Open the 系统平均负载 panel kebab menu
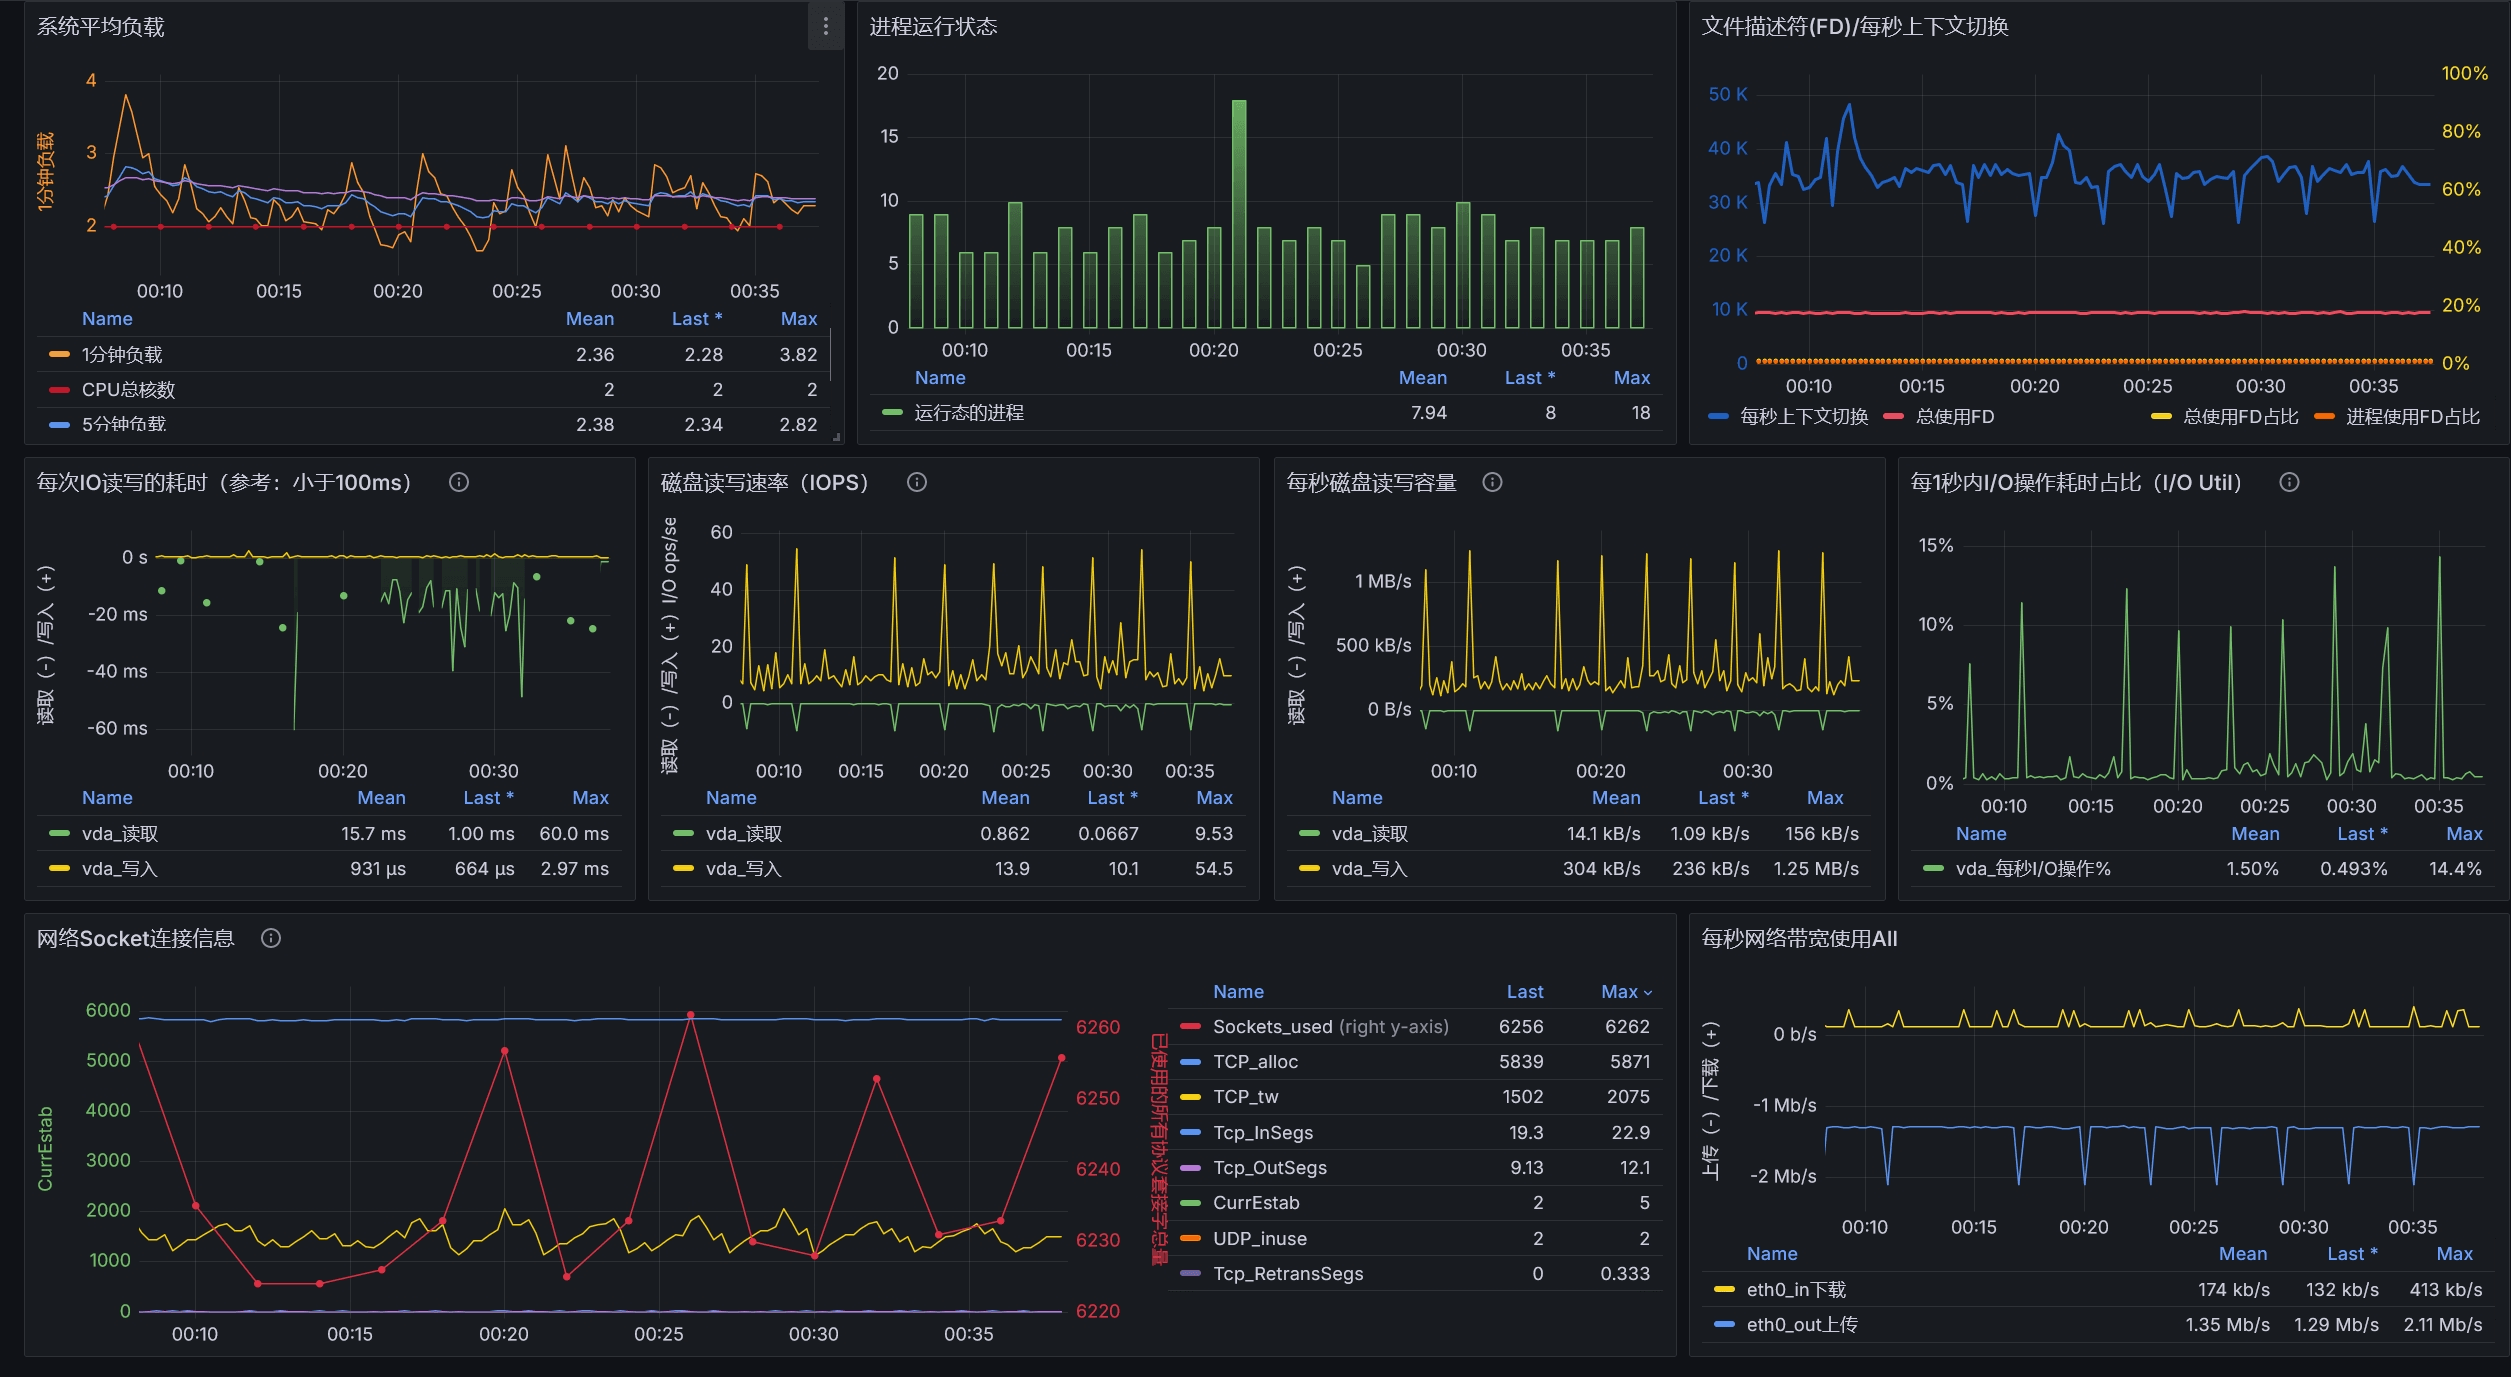Image resolution: width=2511 pixels, height=1377 pixels. click(825, 27)
